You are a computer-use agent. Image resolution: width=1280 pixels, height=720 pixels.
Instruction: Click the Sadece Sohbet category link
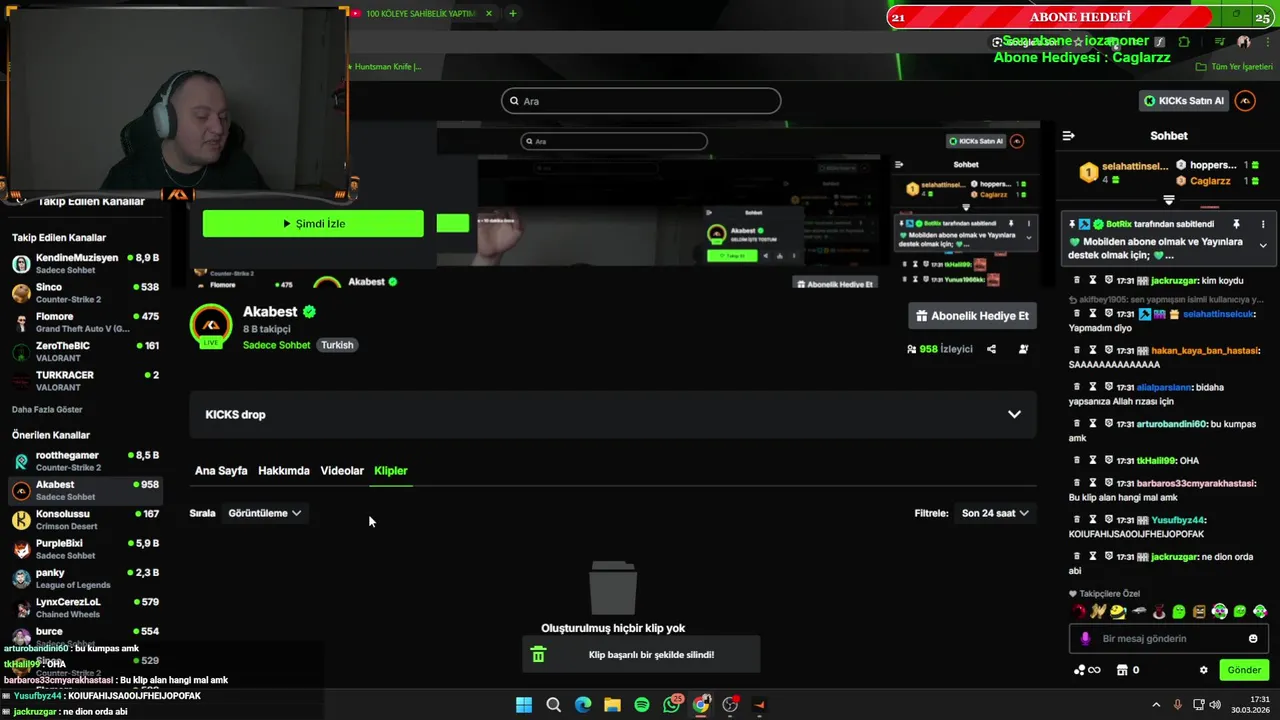277,345
